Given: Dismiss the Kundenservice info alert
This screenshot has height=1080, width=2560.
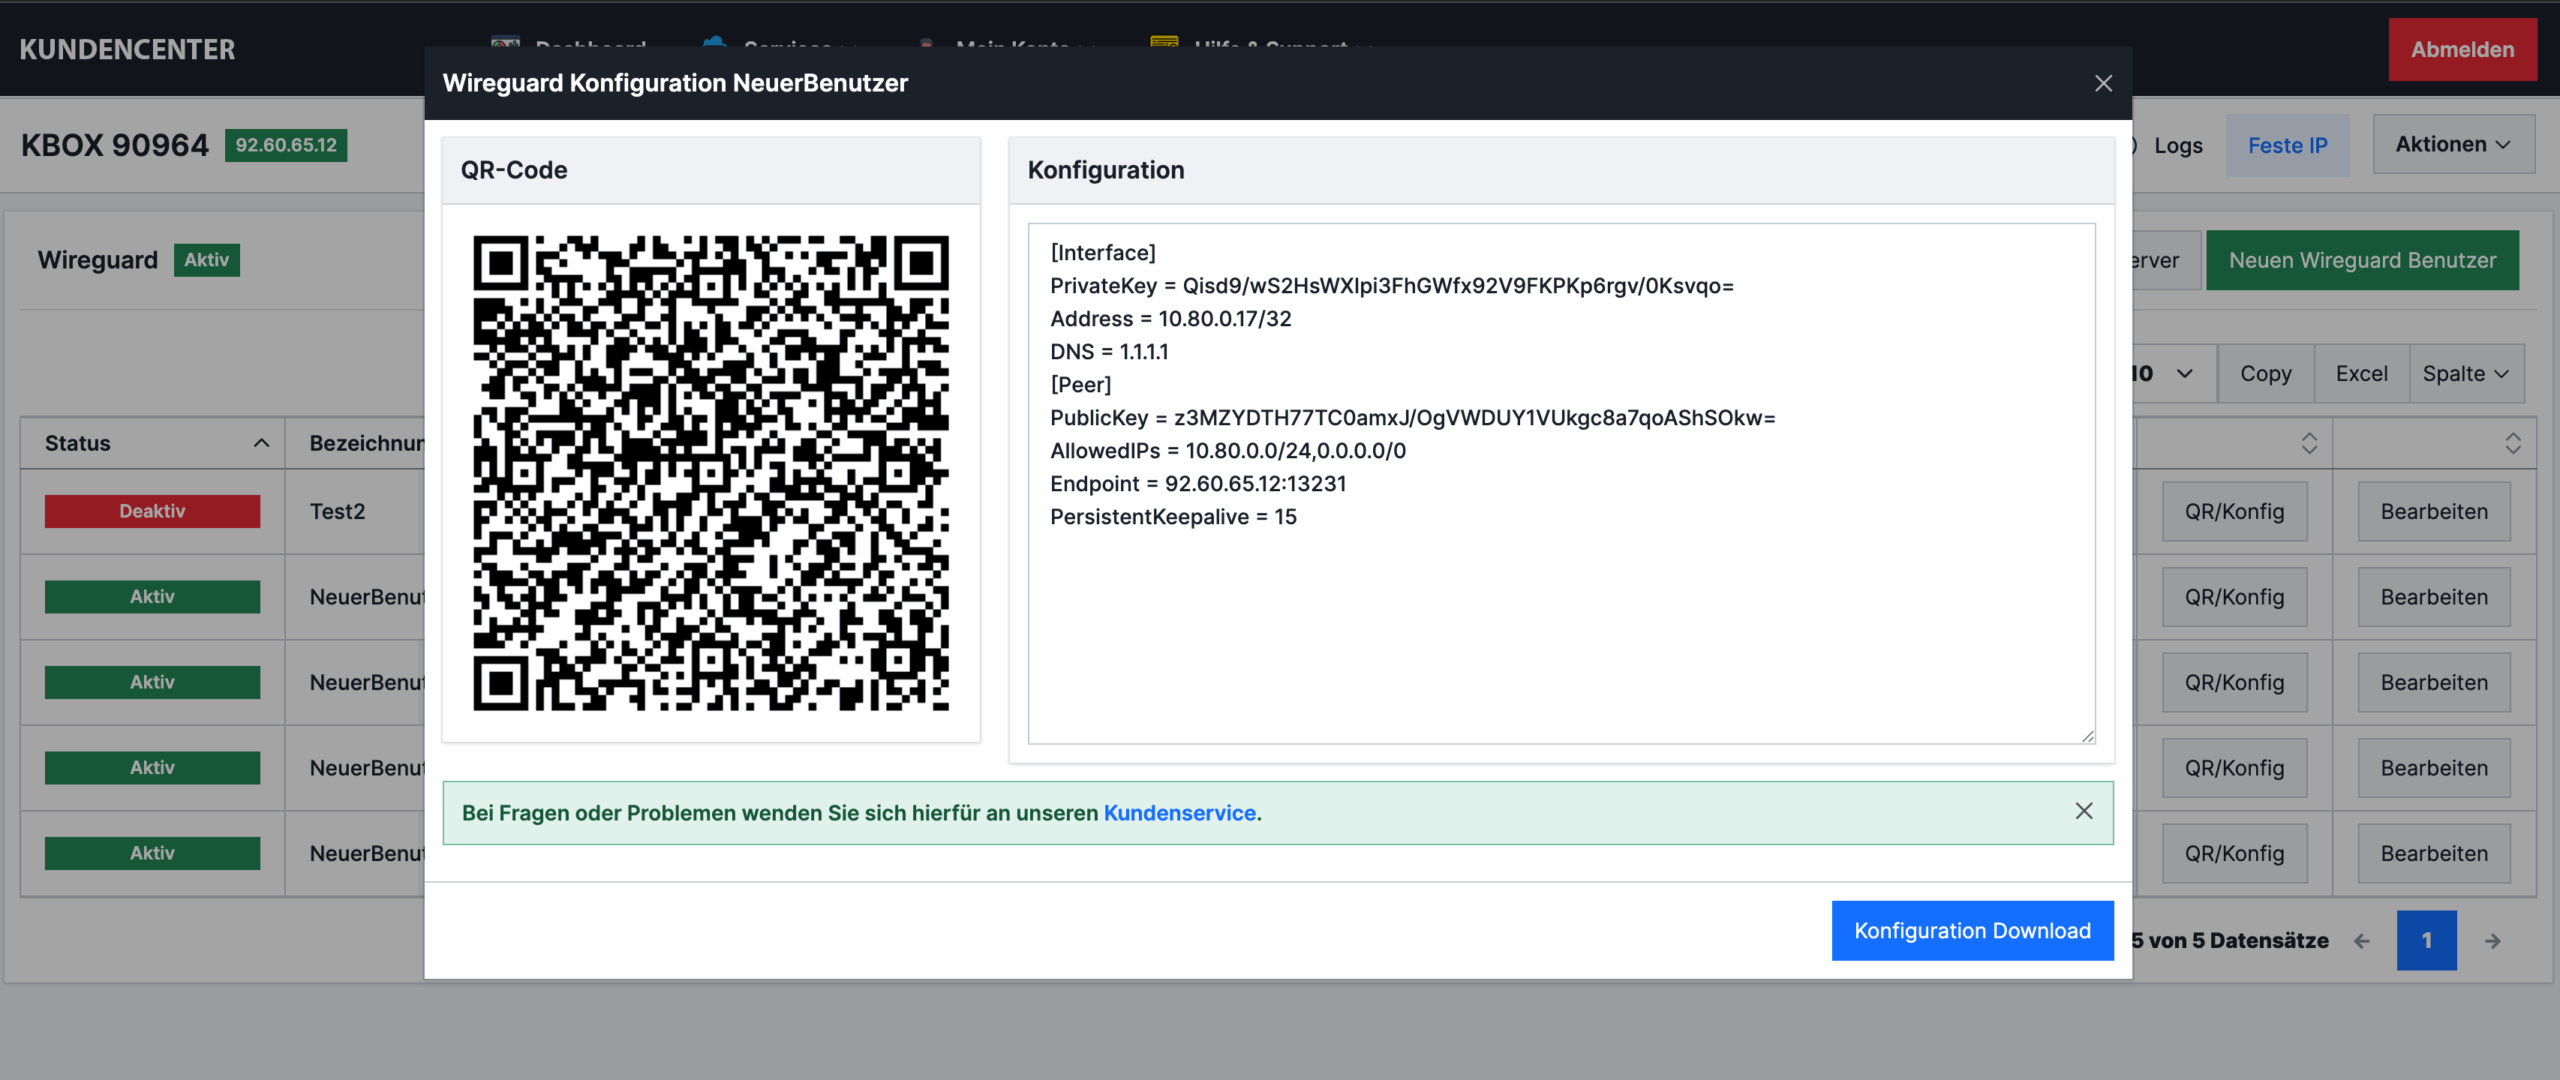Looking at the screenshot, I should click(2083, 811).
